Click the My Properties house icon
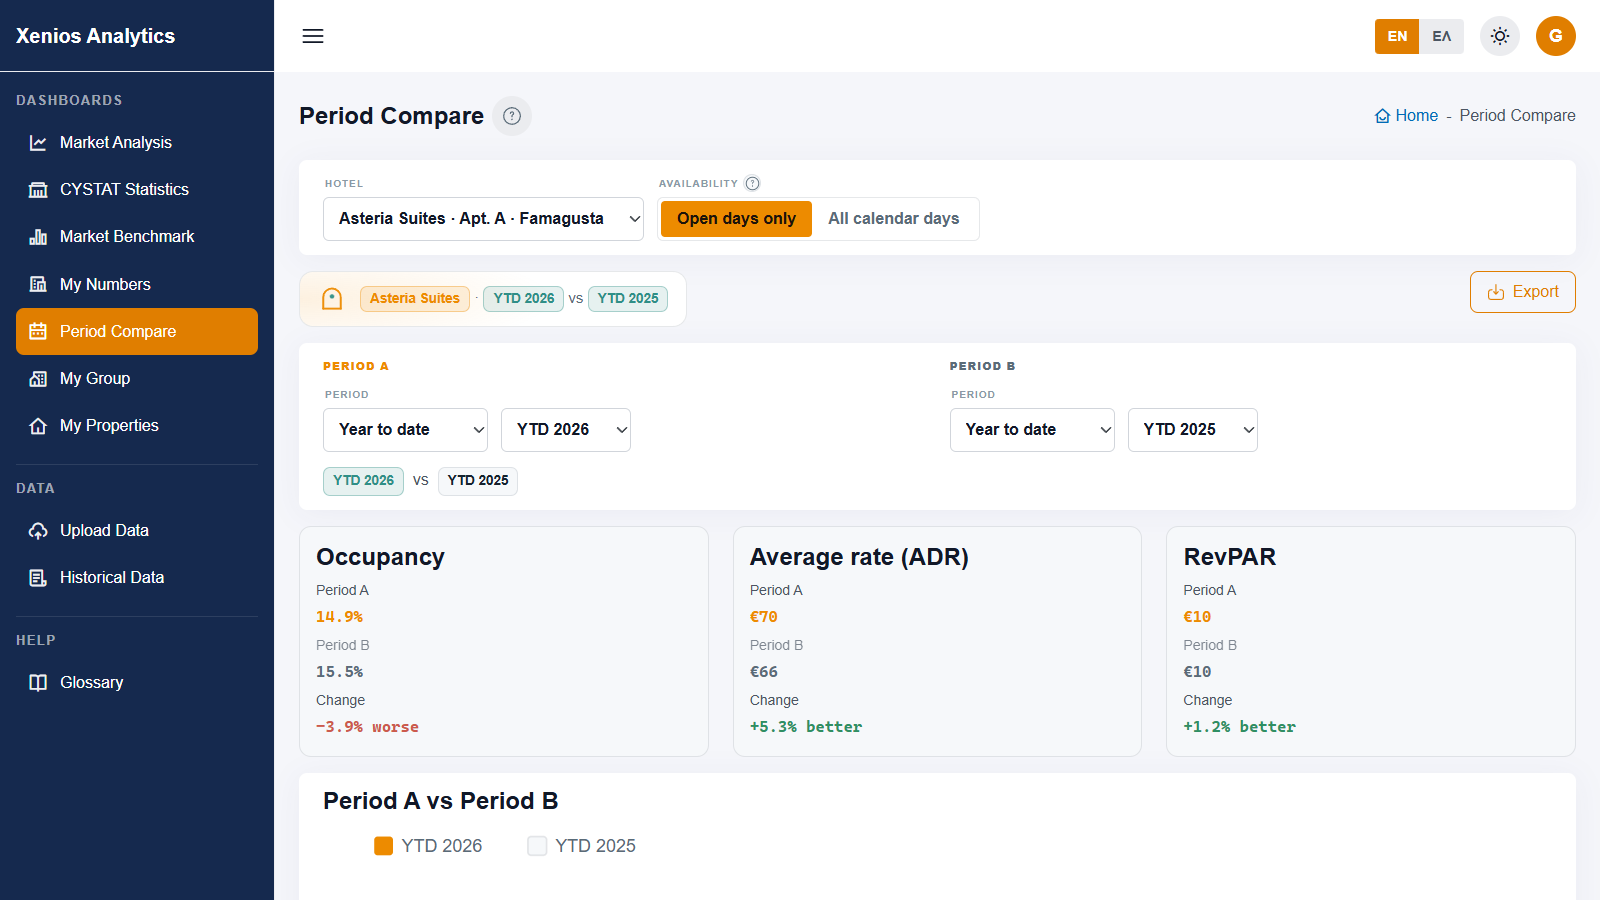 pos(38,426)
